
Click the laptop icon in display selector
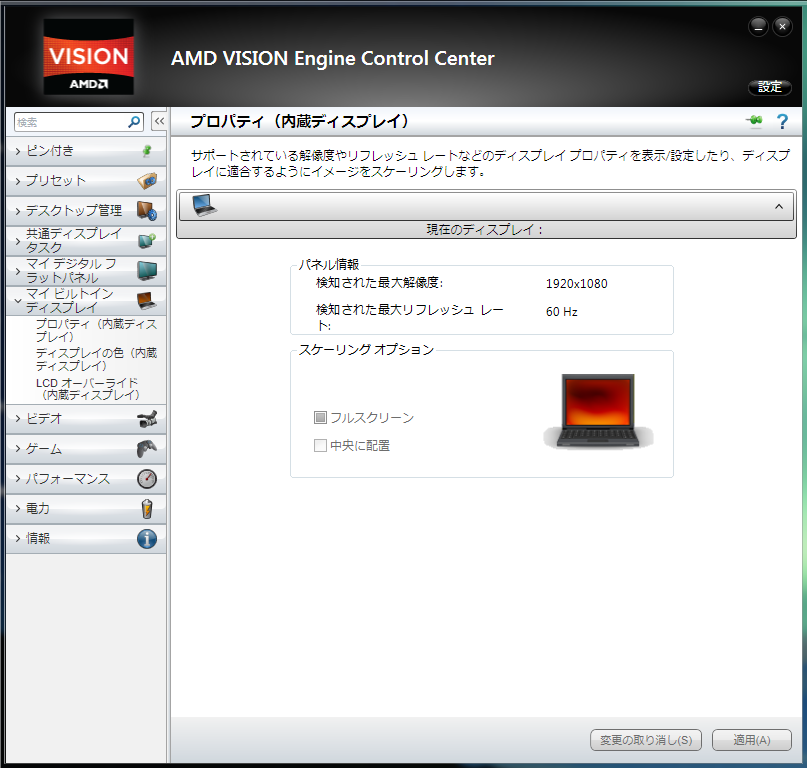point(204,205)
